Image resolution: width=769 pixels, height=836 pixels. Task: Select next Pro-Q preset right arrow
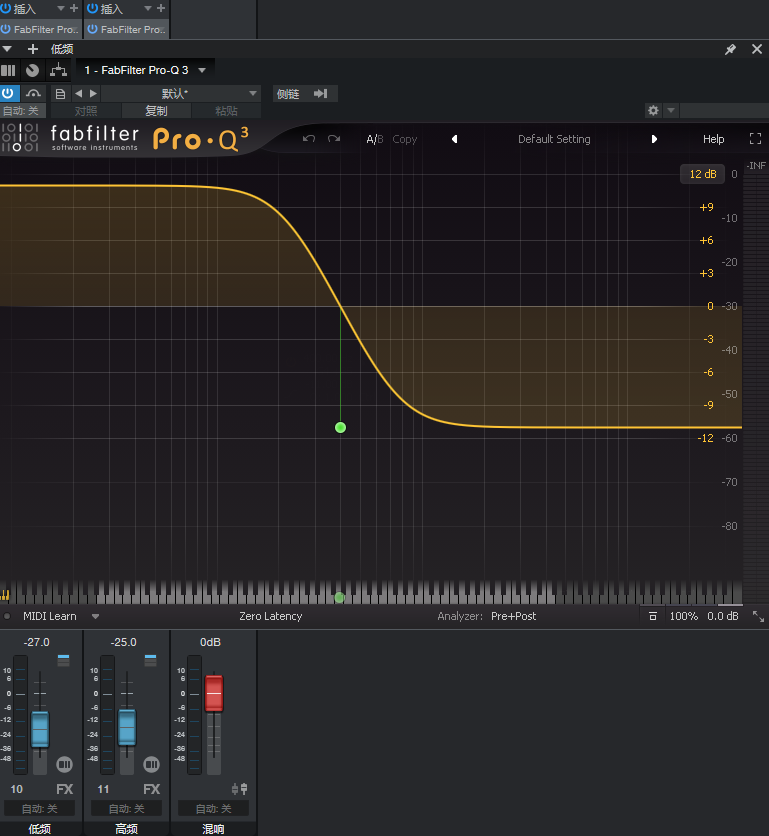pos(654,139)
